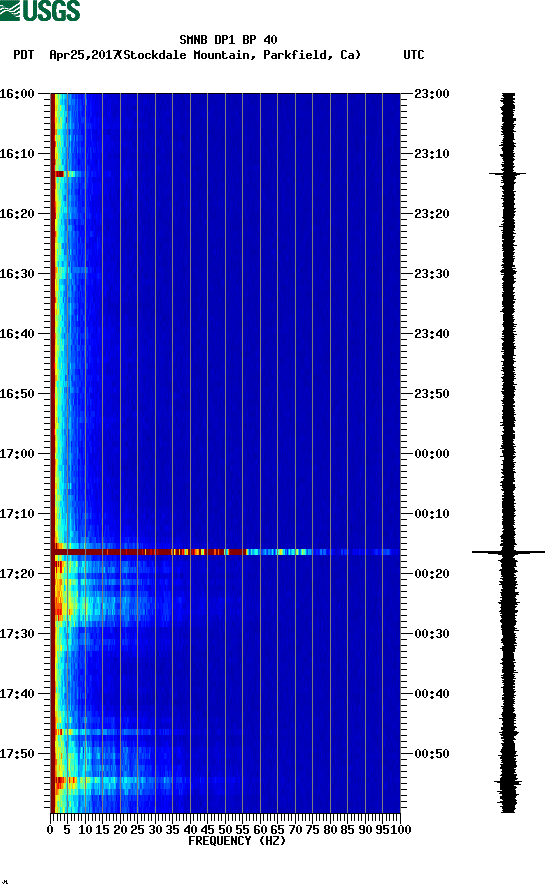Click the 17:00 PDT time label
Image resolution: width=552 pixels, height=893 pixels.
[17, 454]
